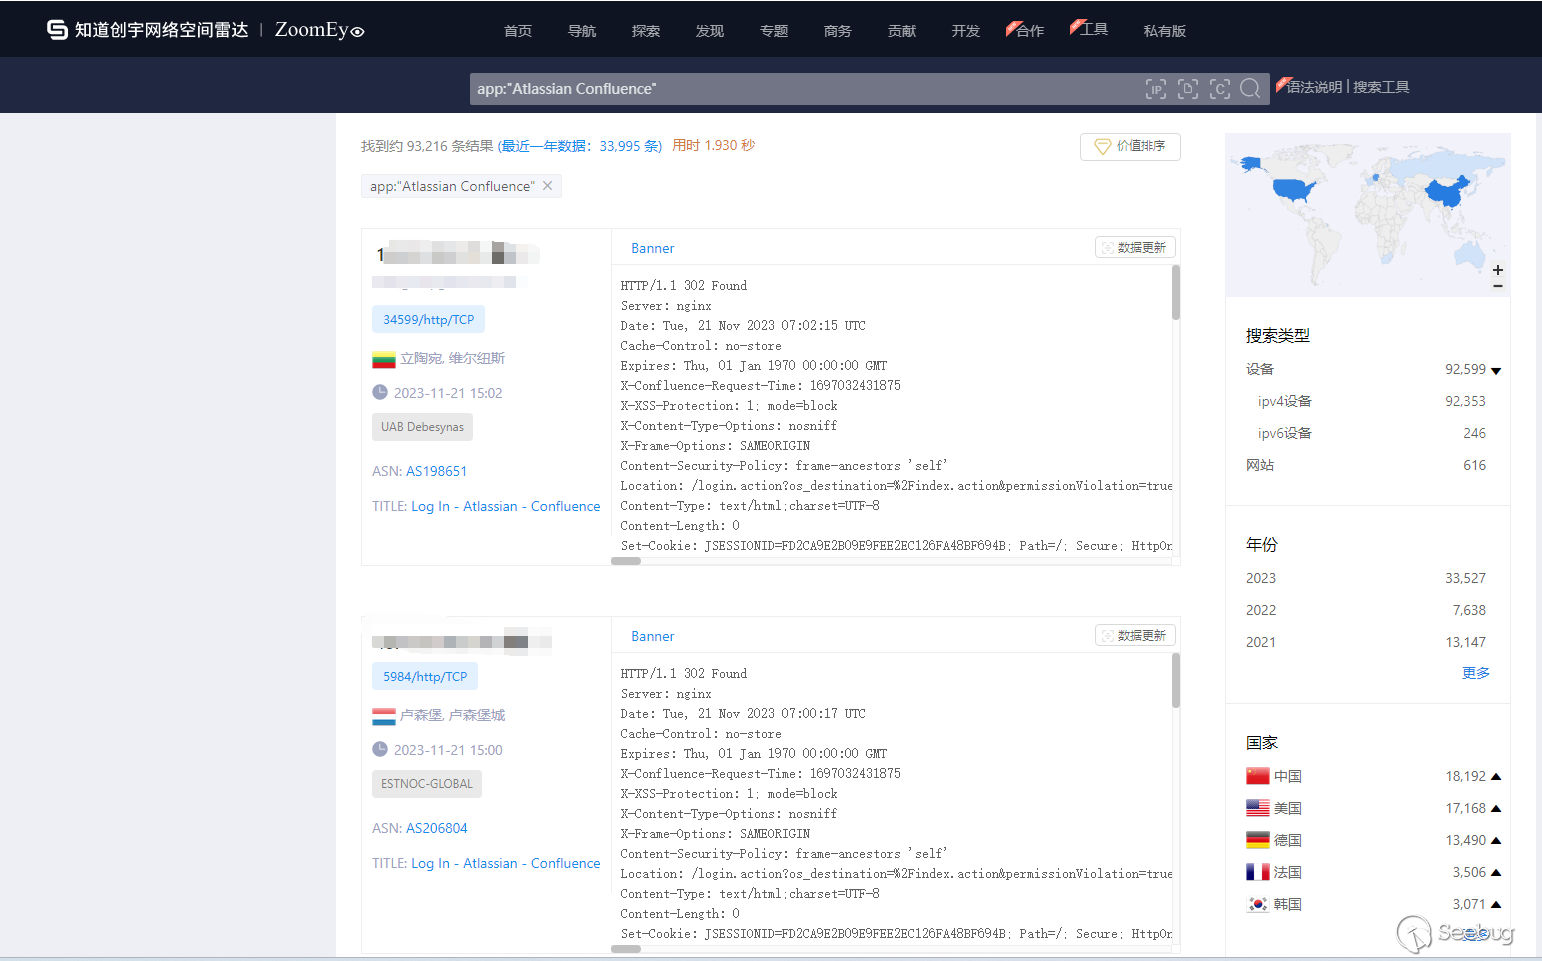Open 探索 menu item
Viewport: 1542px width, 961px height.
(646, 31)
